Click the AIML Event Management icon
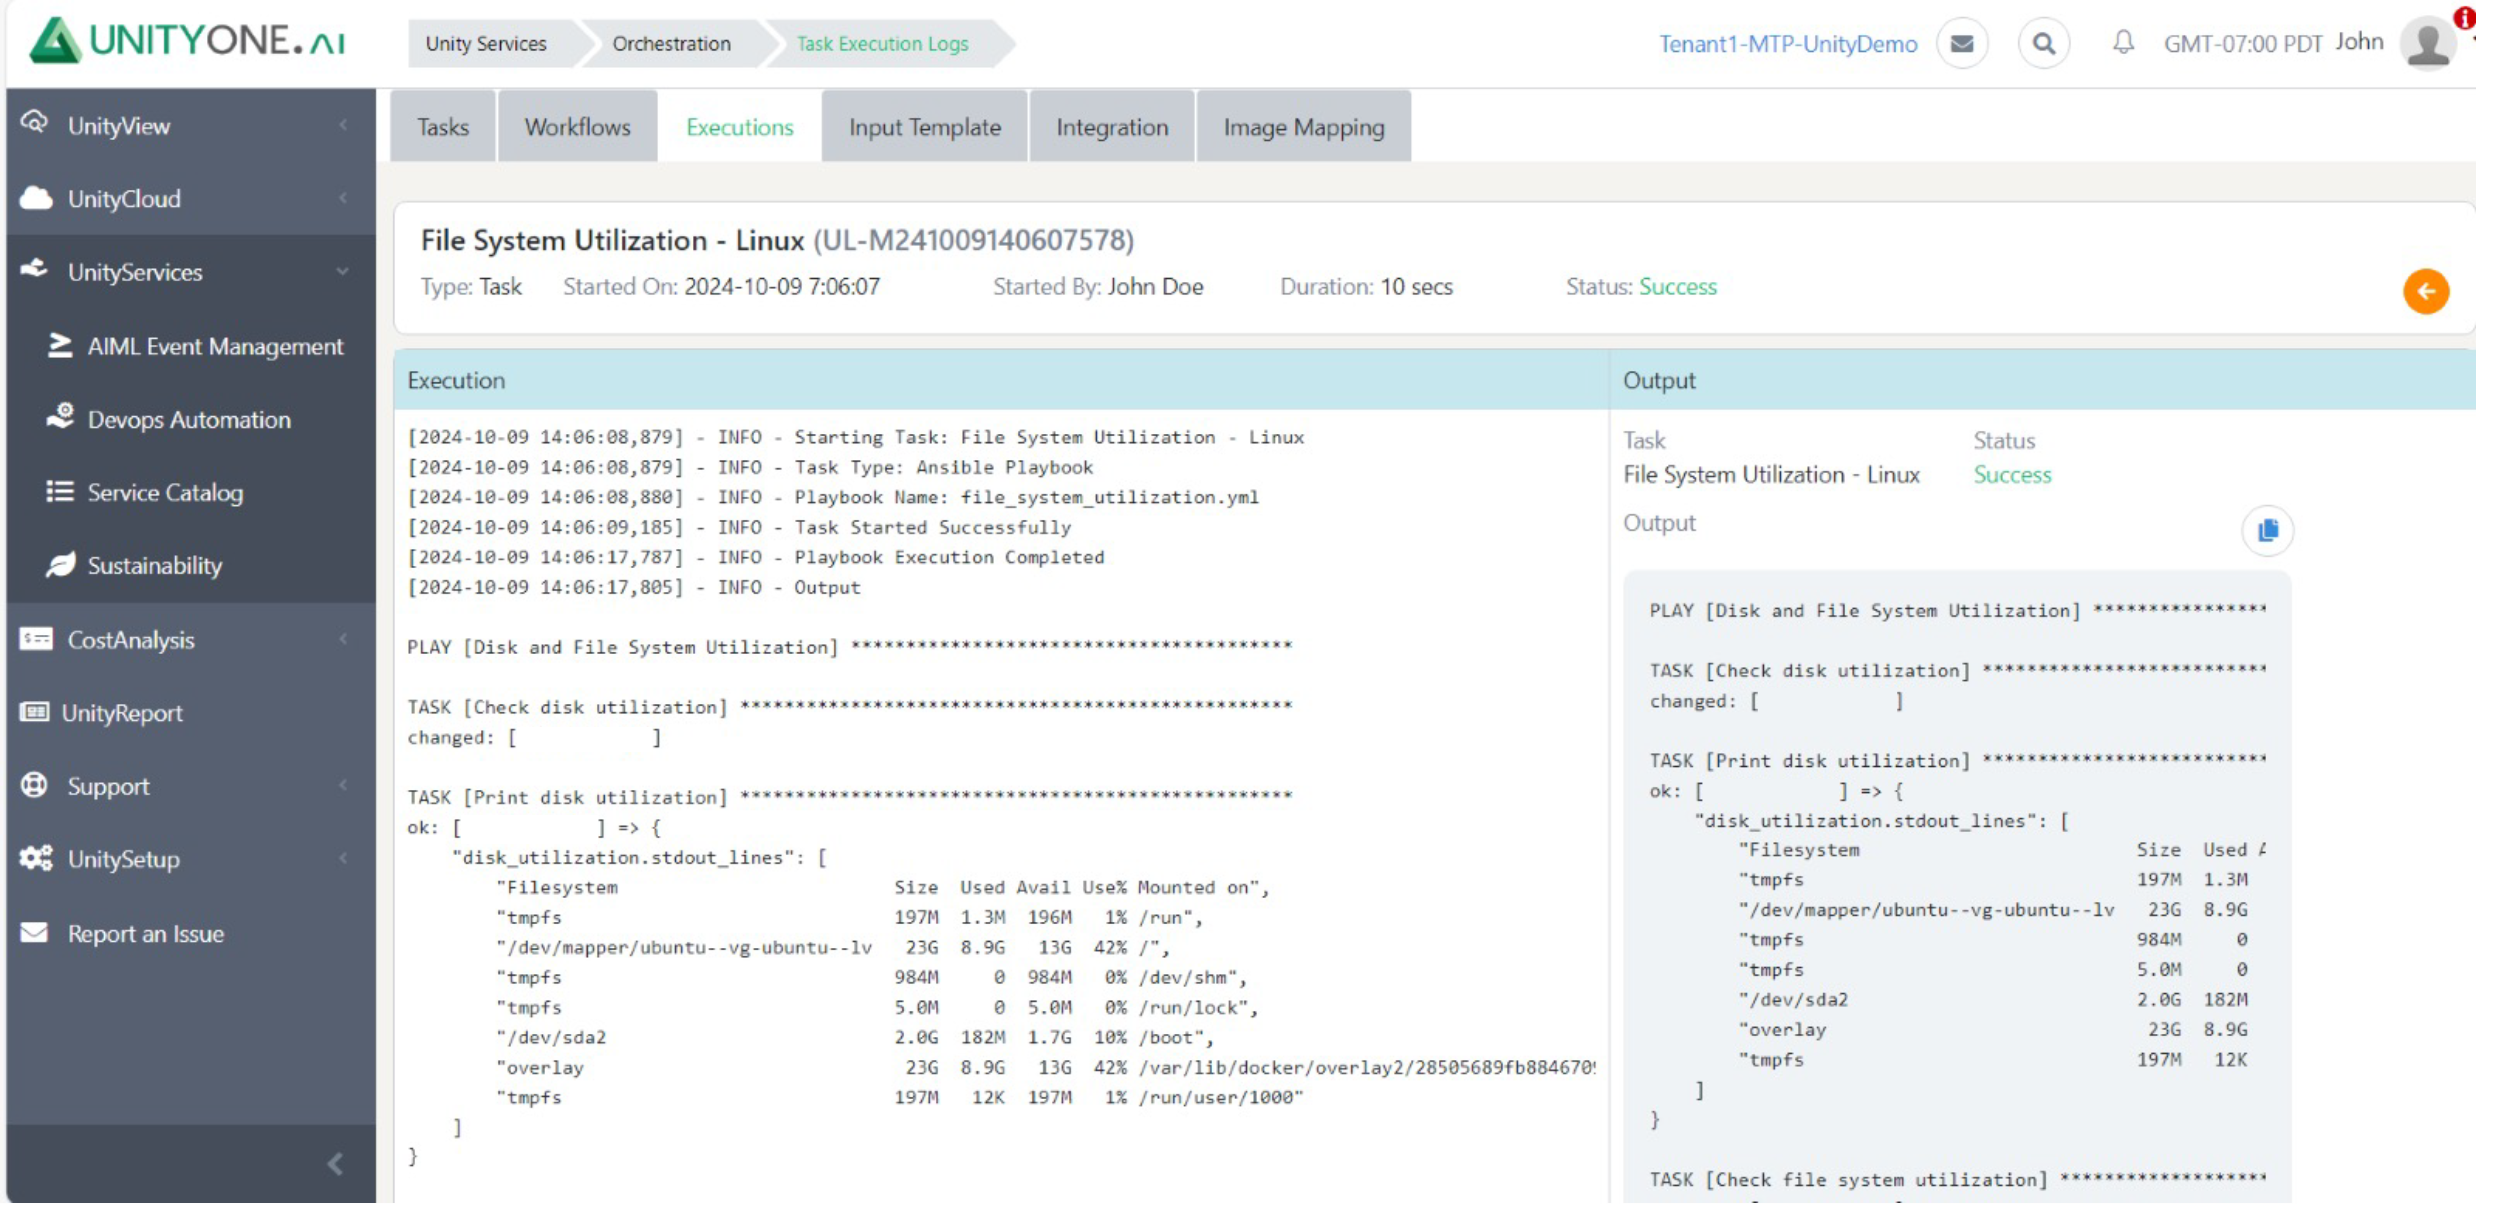The width and height of the screenshot is (2500, 1227). click(x=60, y=345)
